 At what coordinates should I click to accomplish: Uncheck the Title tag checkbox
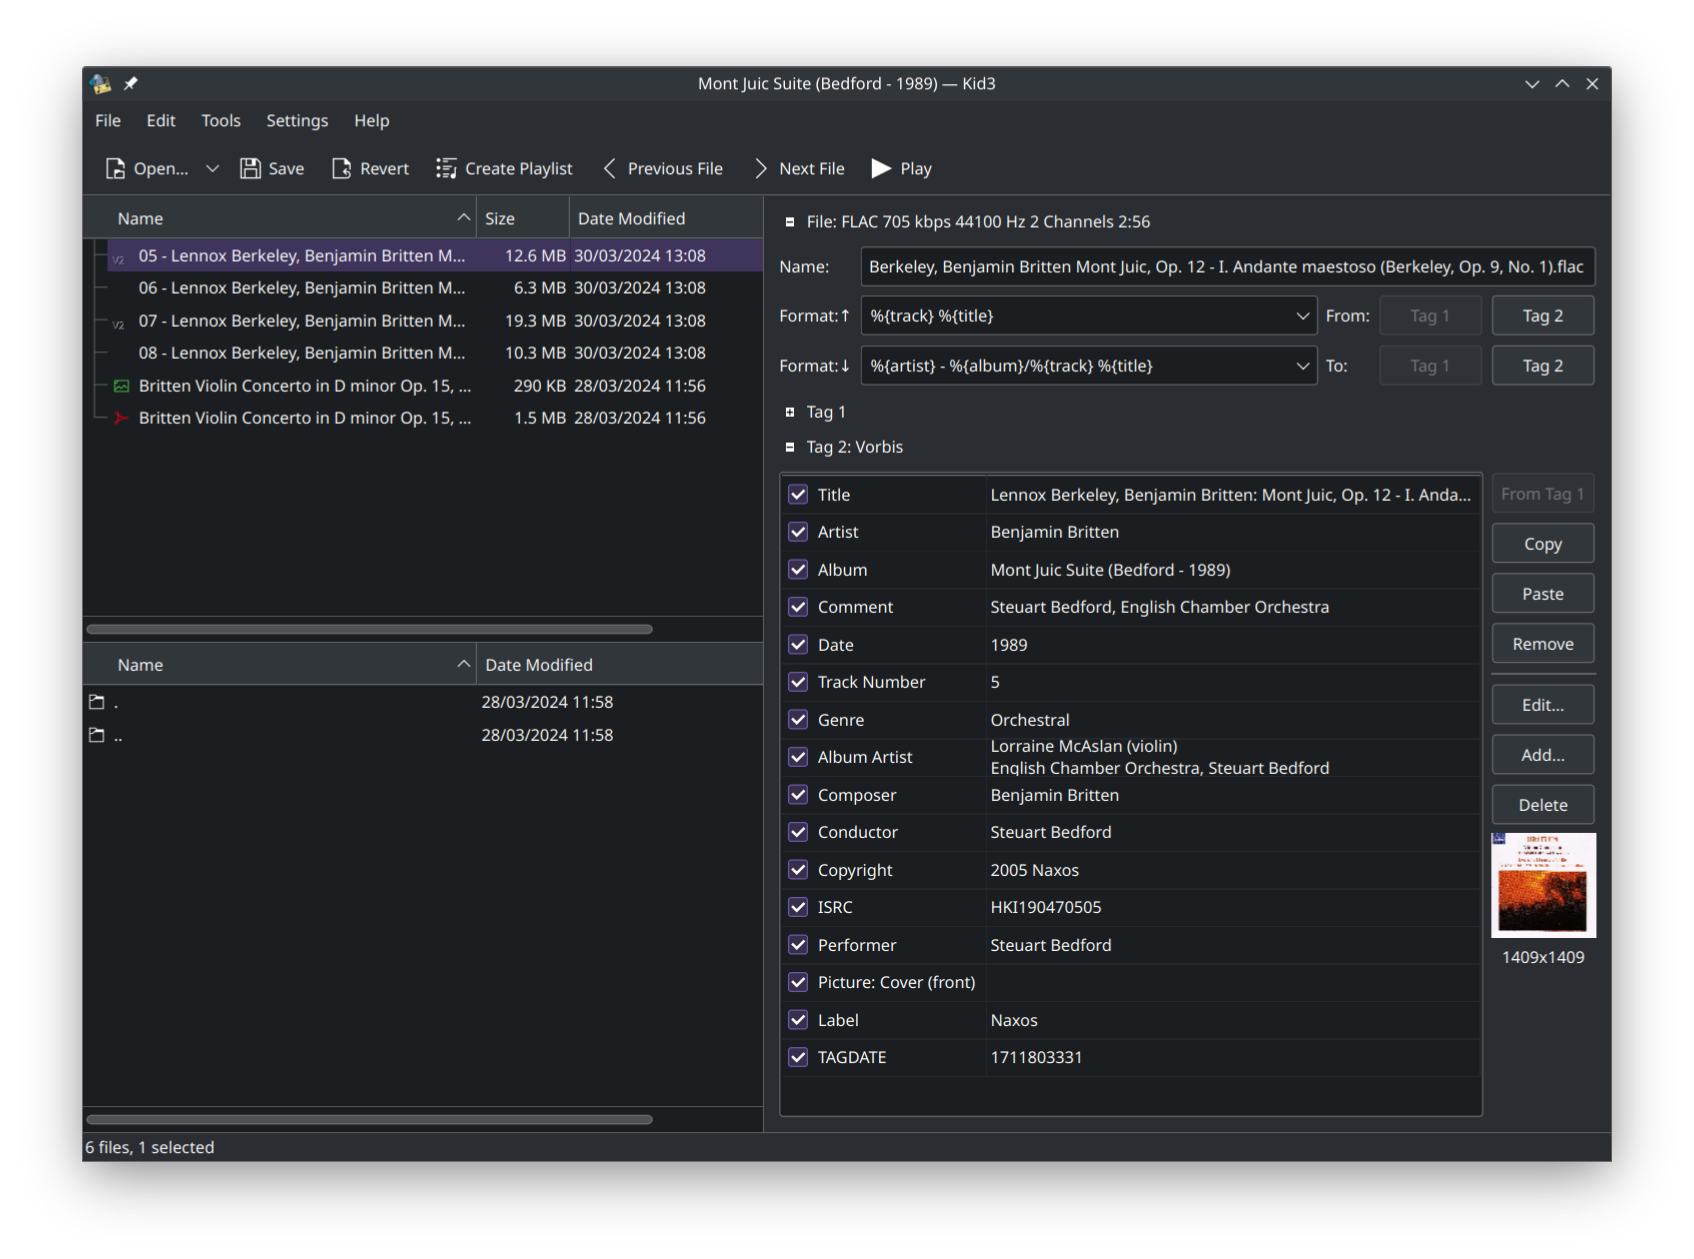797,494
